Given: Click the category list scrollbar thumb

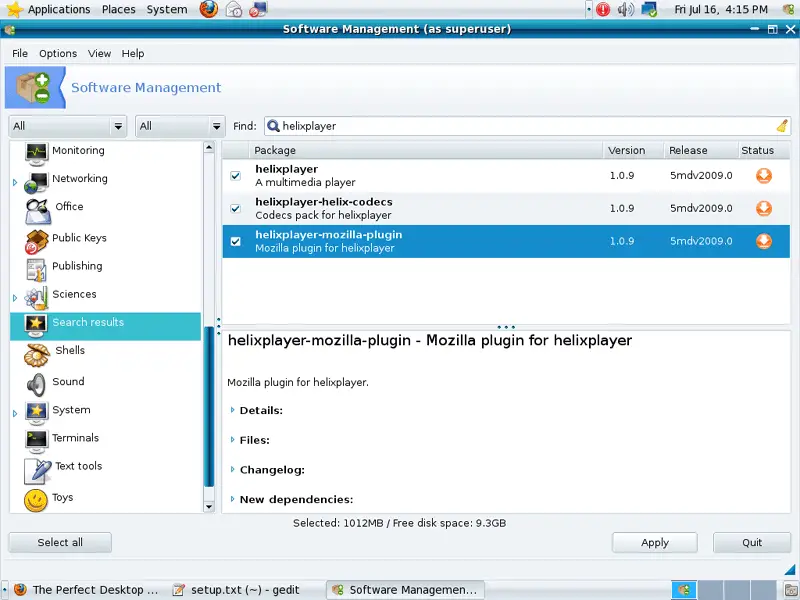Looking at the screenshot, I should tap(209, 406).
